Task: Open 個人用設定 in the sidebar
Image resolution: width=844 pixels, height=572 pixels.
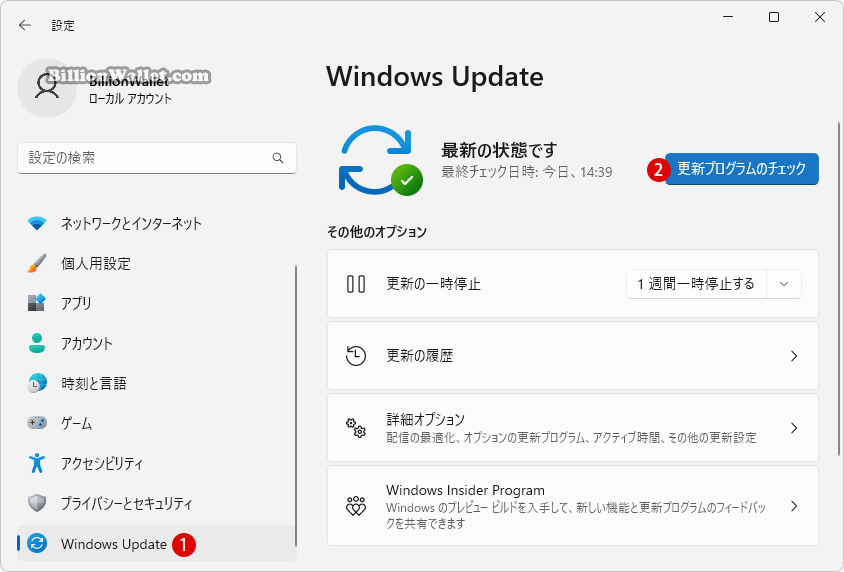Action: (x=156, y=263)
